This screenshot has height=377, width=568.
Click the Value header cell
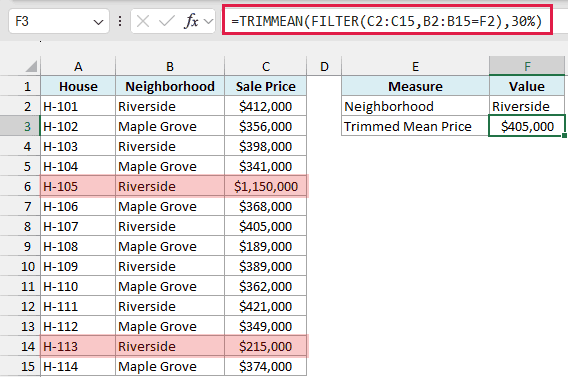(x=527, y=86)
